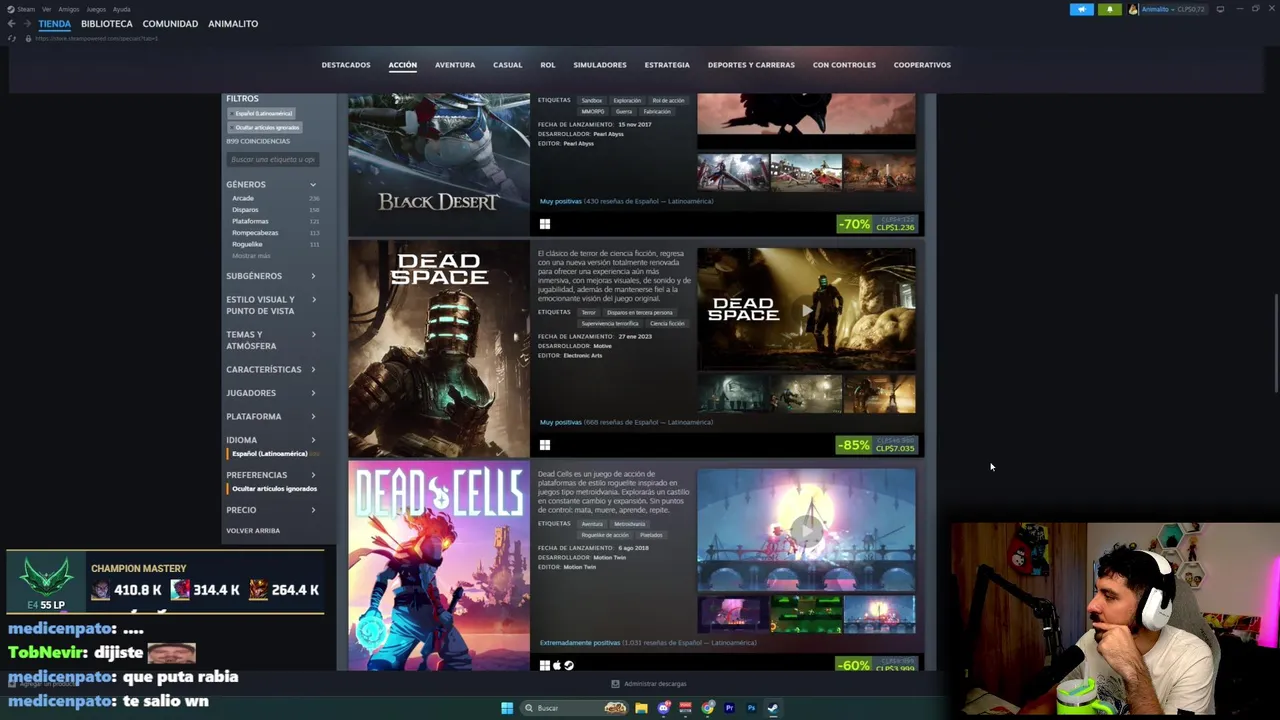Open the Biblioteca section
Image resolution: width=1280 pixels, height=720 pixels.
click(107, 24)
